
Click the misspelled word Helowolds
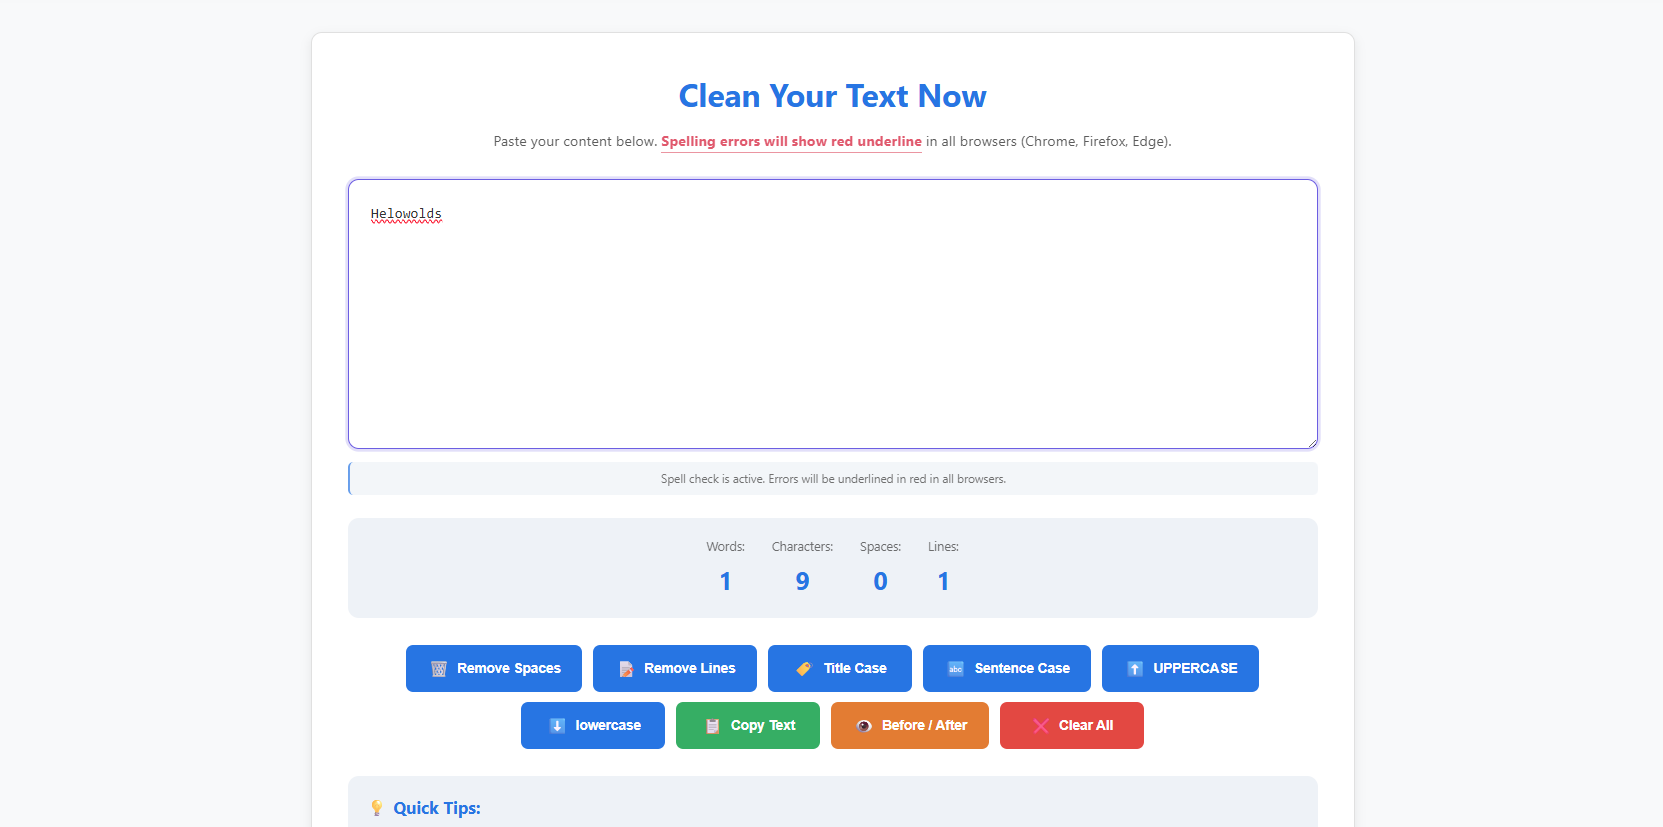pyautogui.click(x=406, y=214)
